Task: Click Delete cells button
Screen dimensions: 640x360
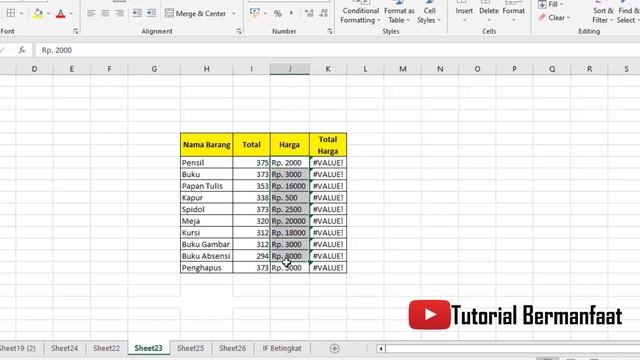Action: [x=489, y=12]
